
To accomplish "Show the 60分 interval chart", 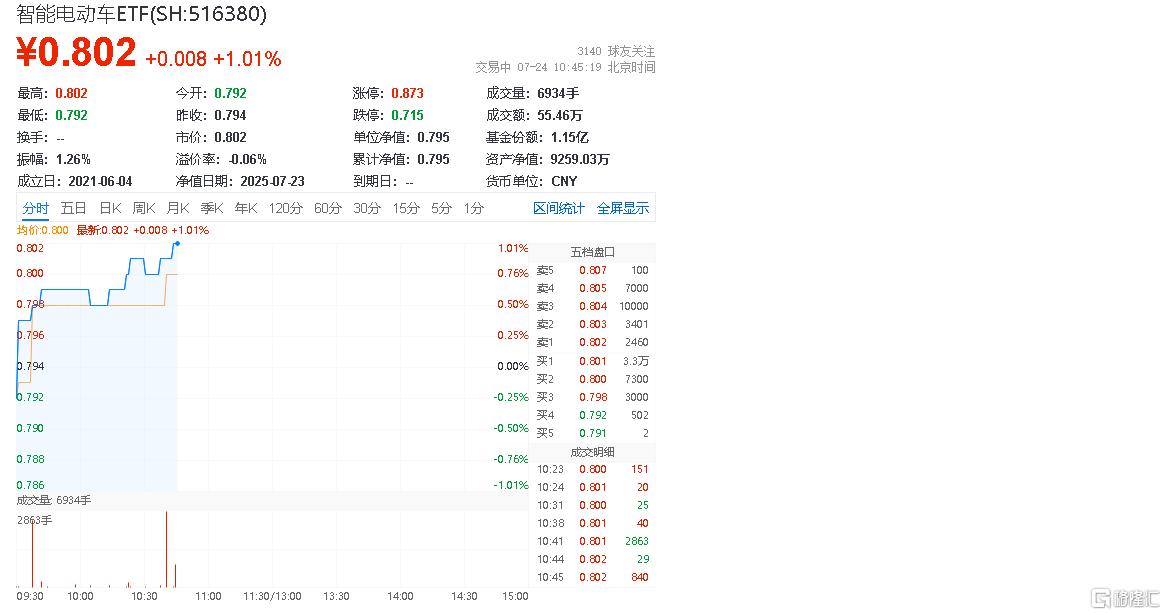I will pyautogui.click(x=327, y=208).
